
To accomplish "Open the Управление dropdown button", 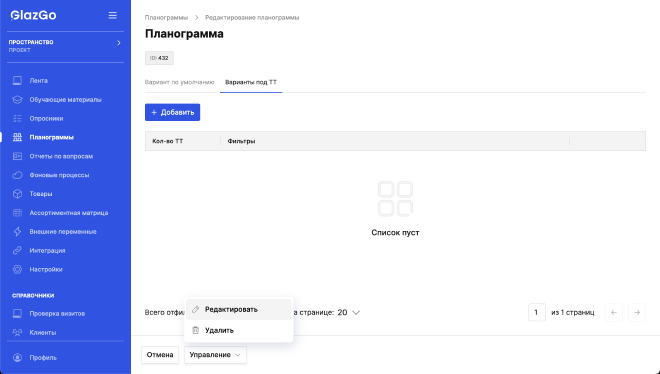I will [215, 355].
